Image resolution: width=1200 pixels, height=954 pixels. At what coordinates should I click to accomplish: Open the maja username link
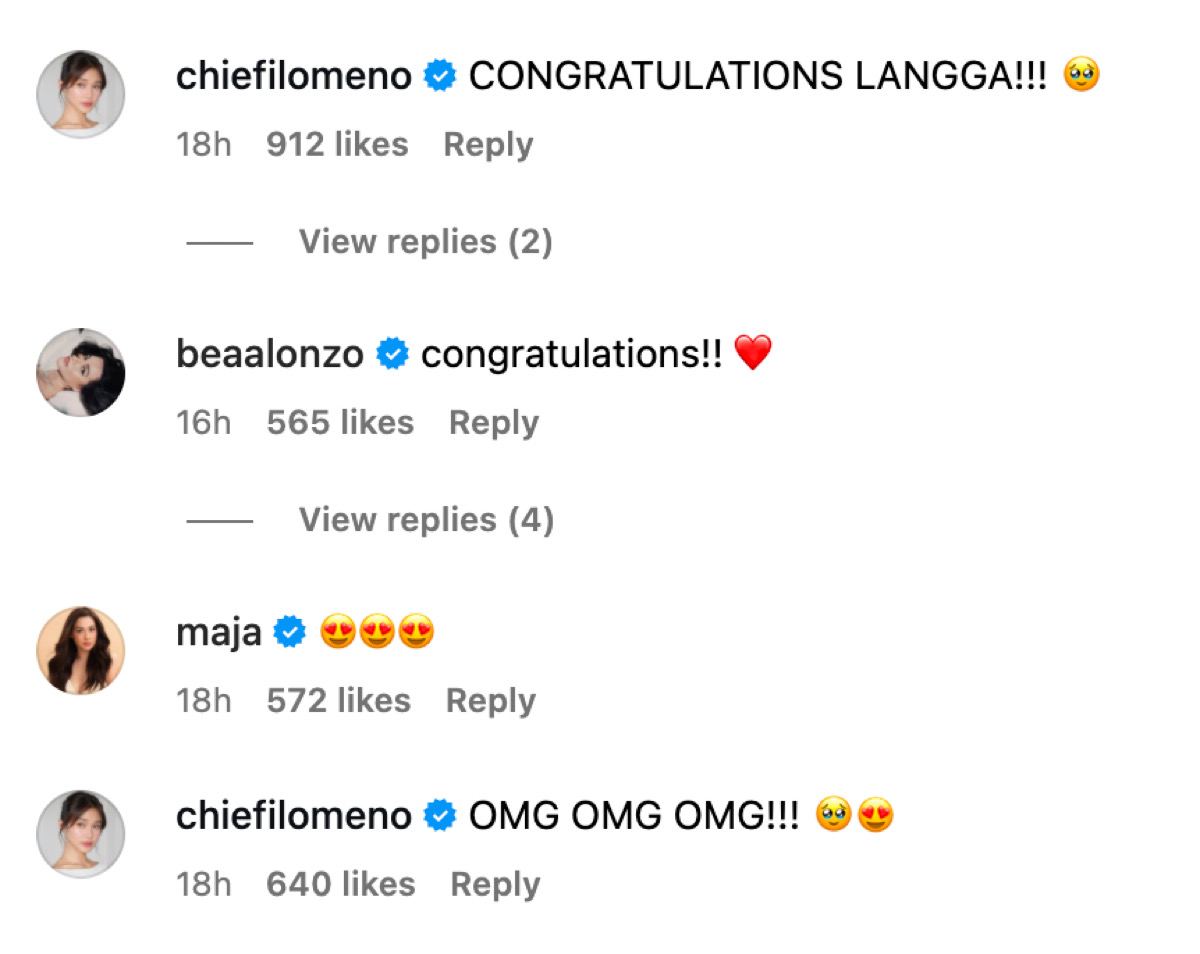[x=218, y=632]
